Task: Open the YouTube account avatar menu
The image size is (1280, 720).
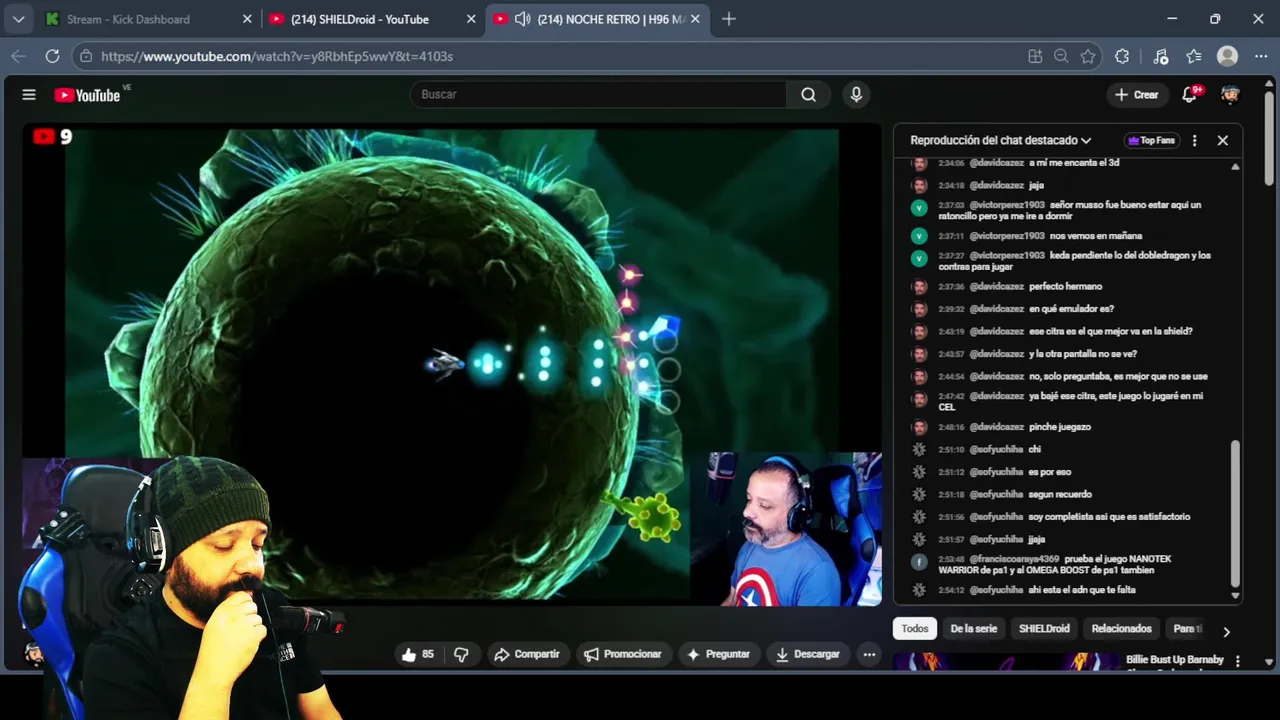Action: pyautogui.click(x=1230, y=95)
